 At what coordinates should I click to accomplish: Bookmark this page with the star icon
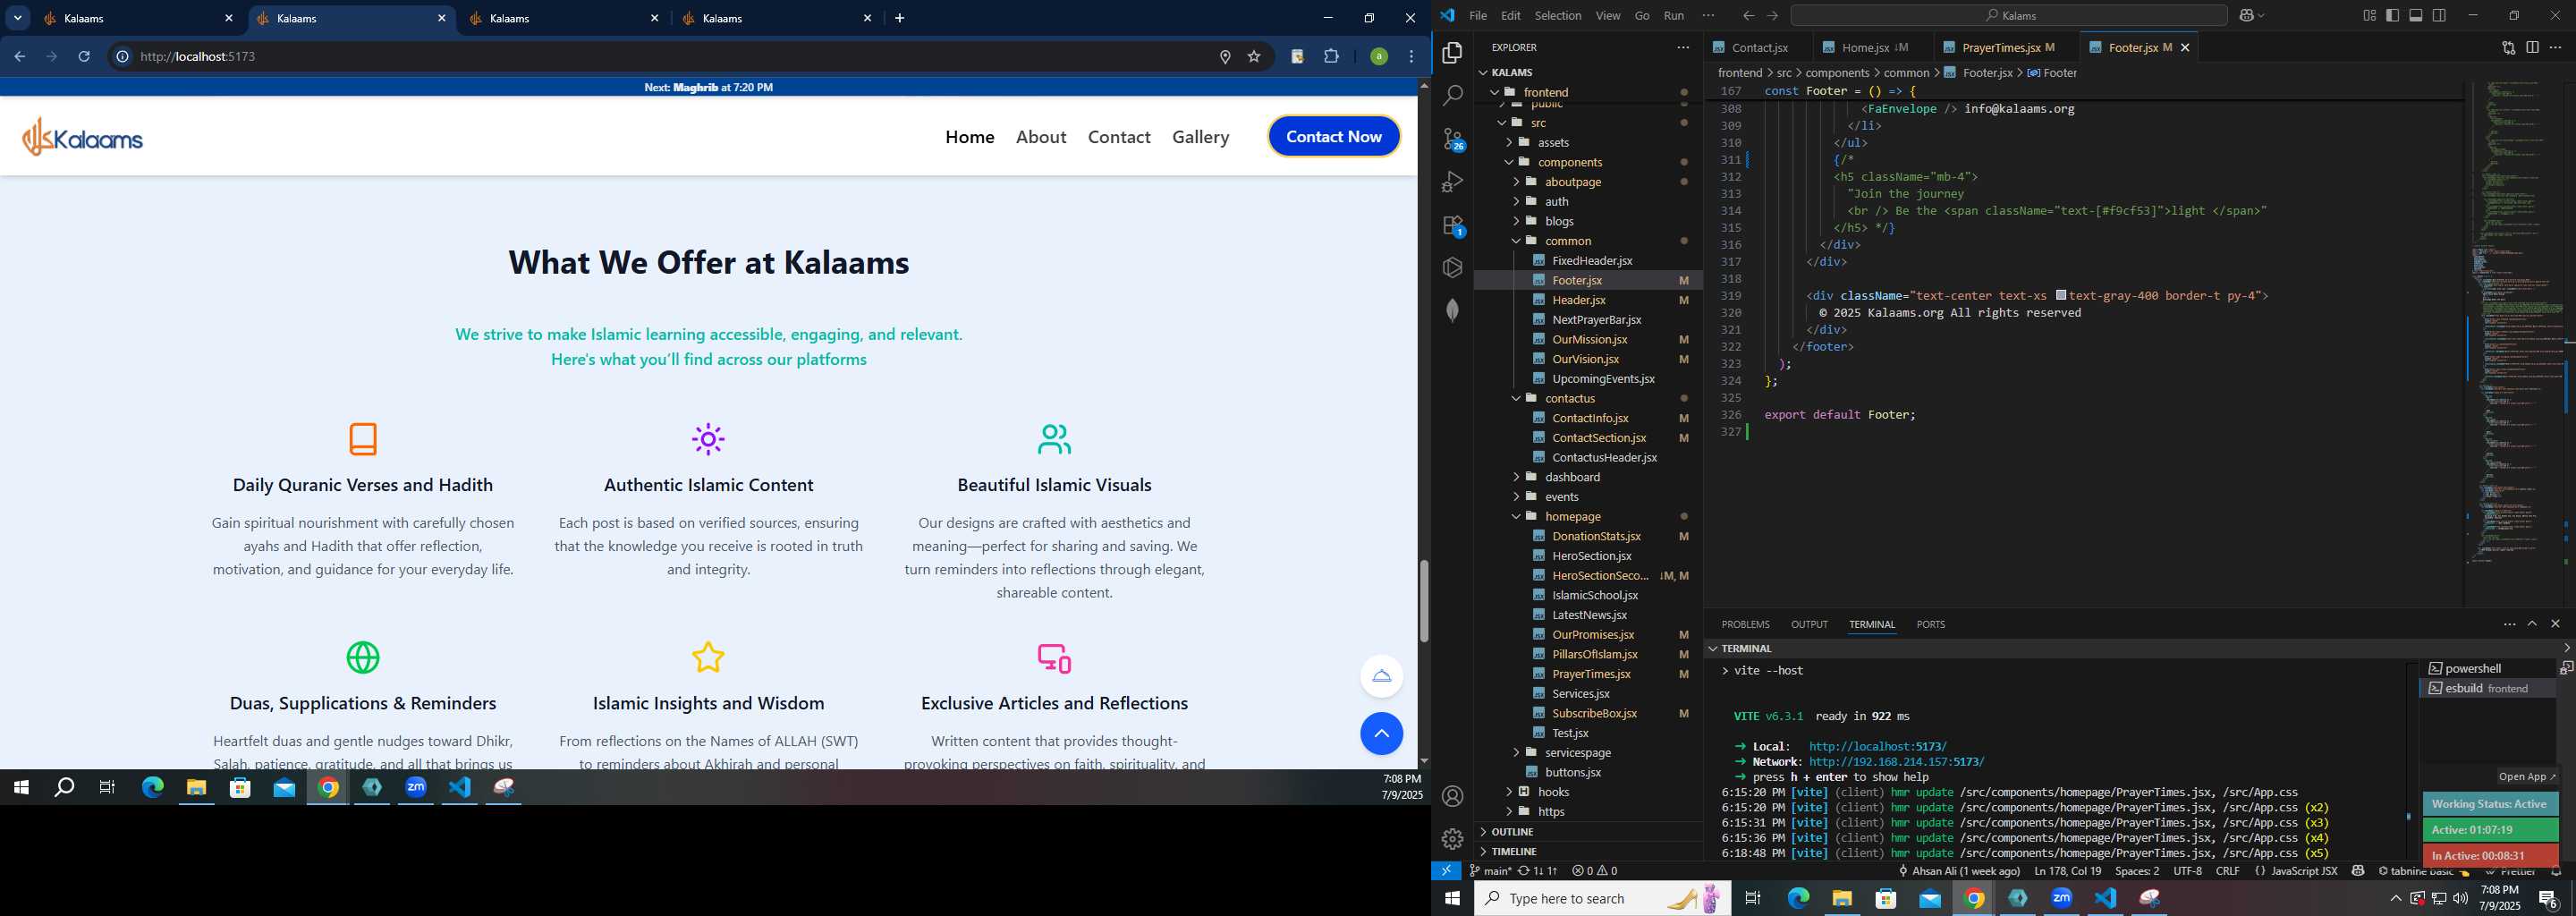1254,56
